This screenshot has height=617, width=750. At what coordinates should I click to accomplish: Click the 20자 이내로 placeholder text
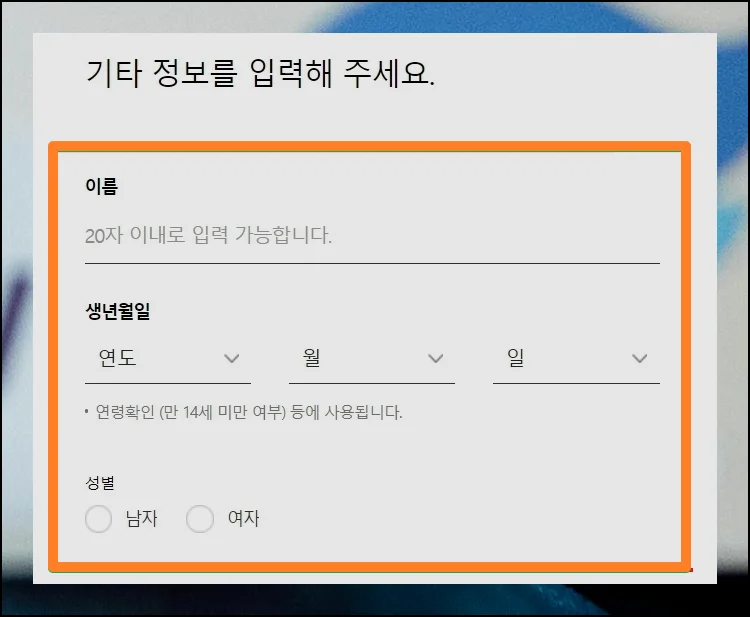tap(208, 236)
